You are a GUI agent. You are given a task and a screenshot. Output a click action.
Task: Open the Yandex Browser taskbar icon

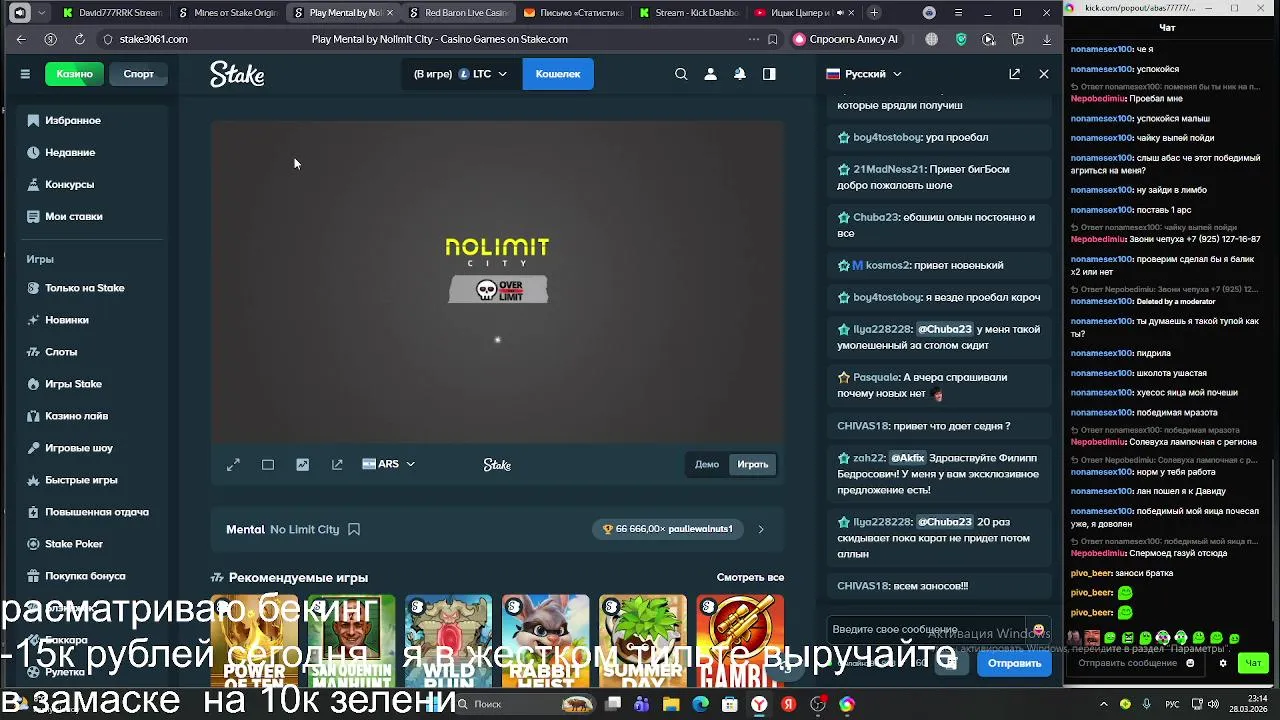[x=760, y=704]
